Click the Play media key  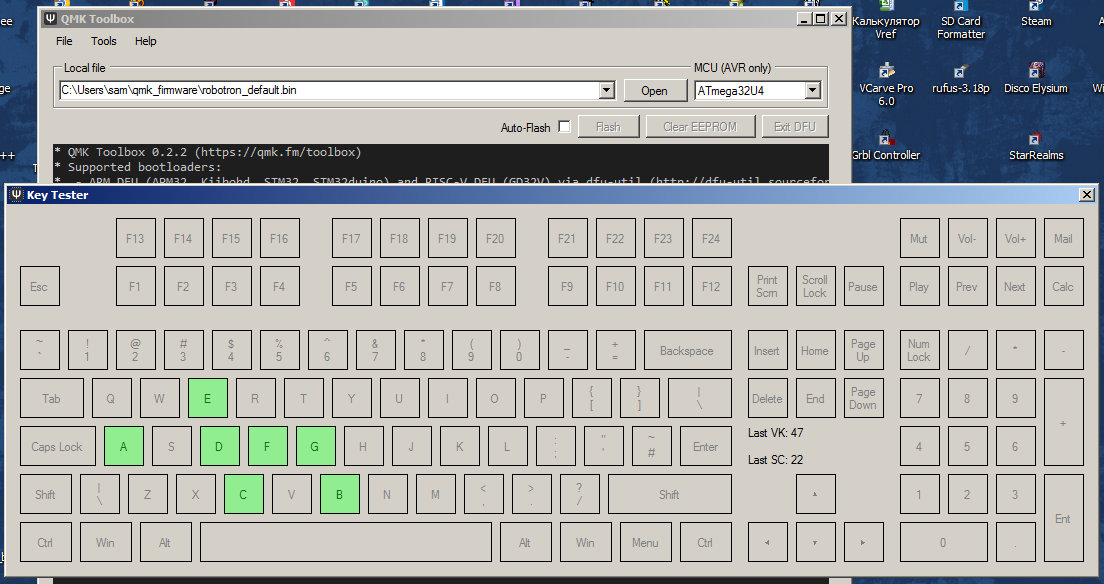pos(919,286)
